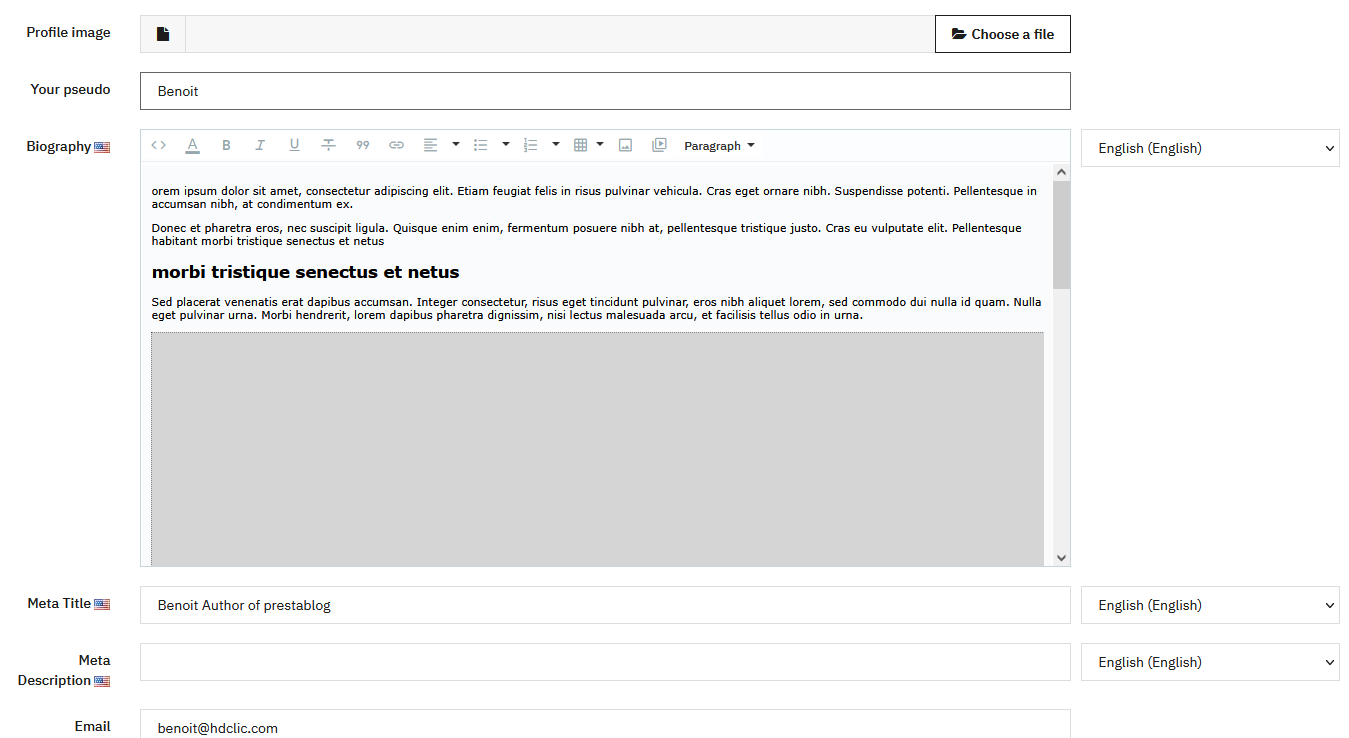Open the Meta Title language selector
Screen dimensions: 1349x738
pos(1210,605)
